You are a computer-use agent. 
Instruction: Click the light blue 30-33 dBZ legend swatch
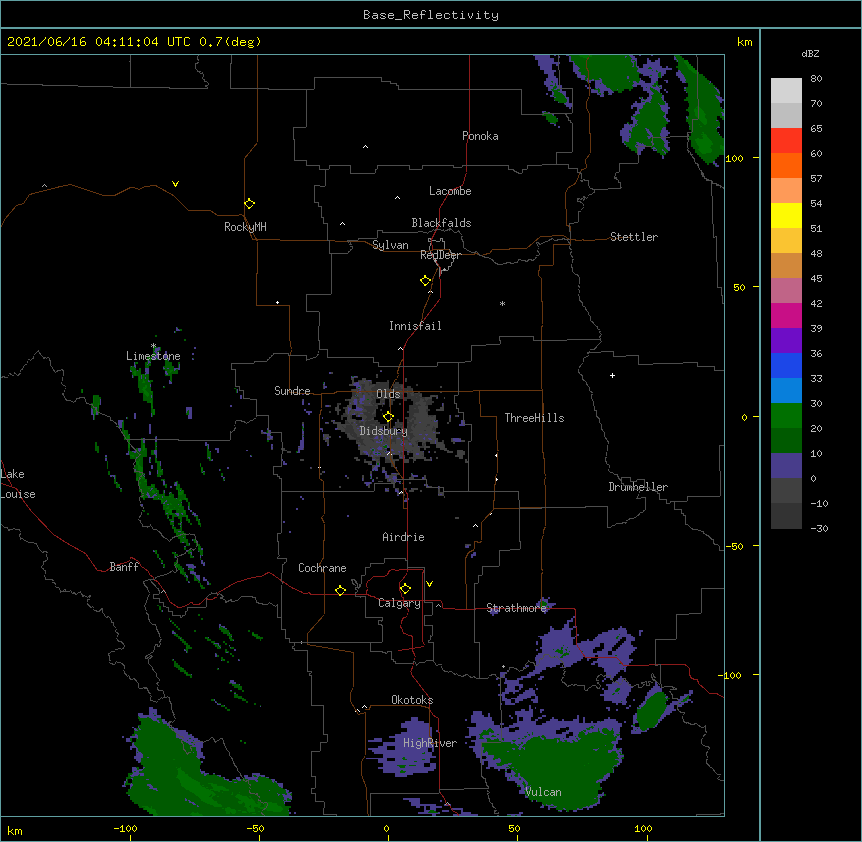pyautogui.click(x=786, y=390)
